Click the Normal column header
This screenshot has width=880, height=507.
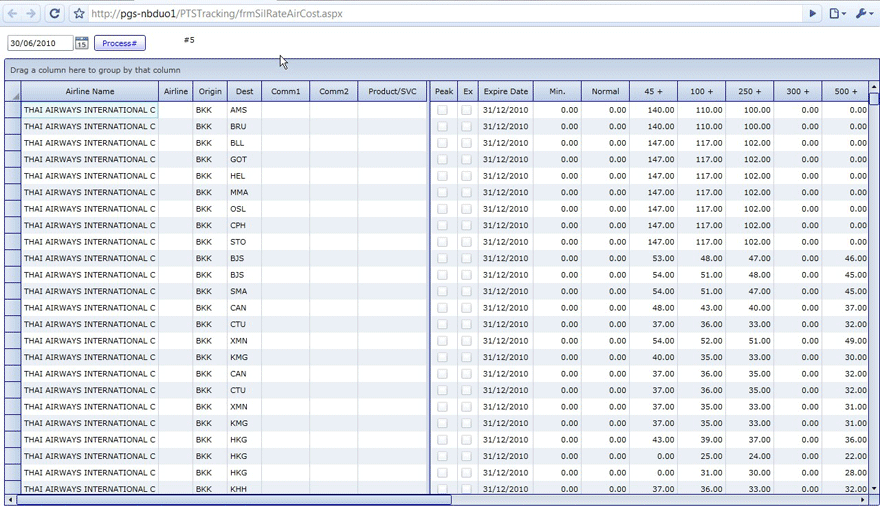click(x=606, y=91)
